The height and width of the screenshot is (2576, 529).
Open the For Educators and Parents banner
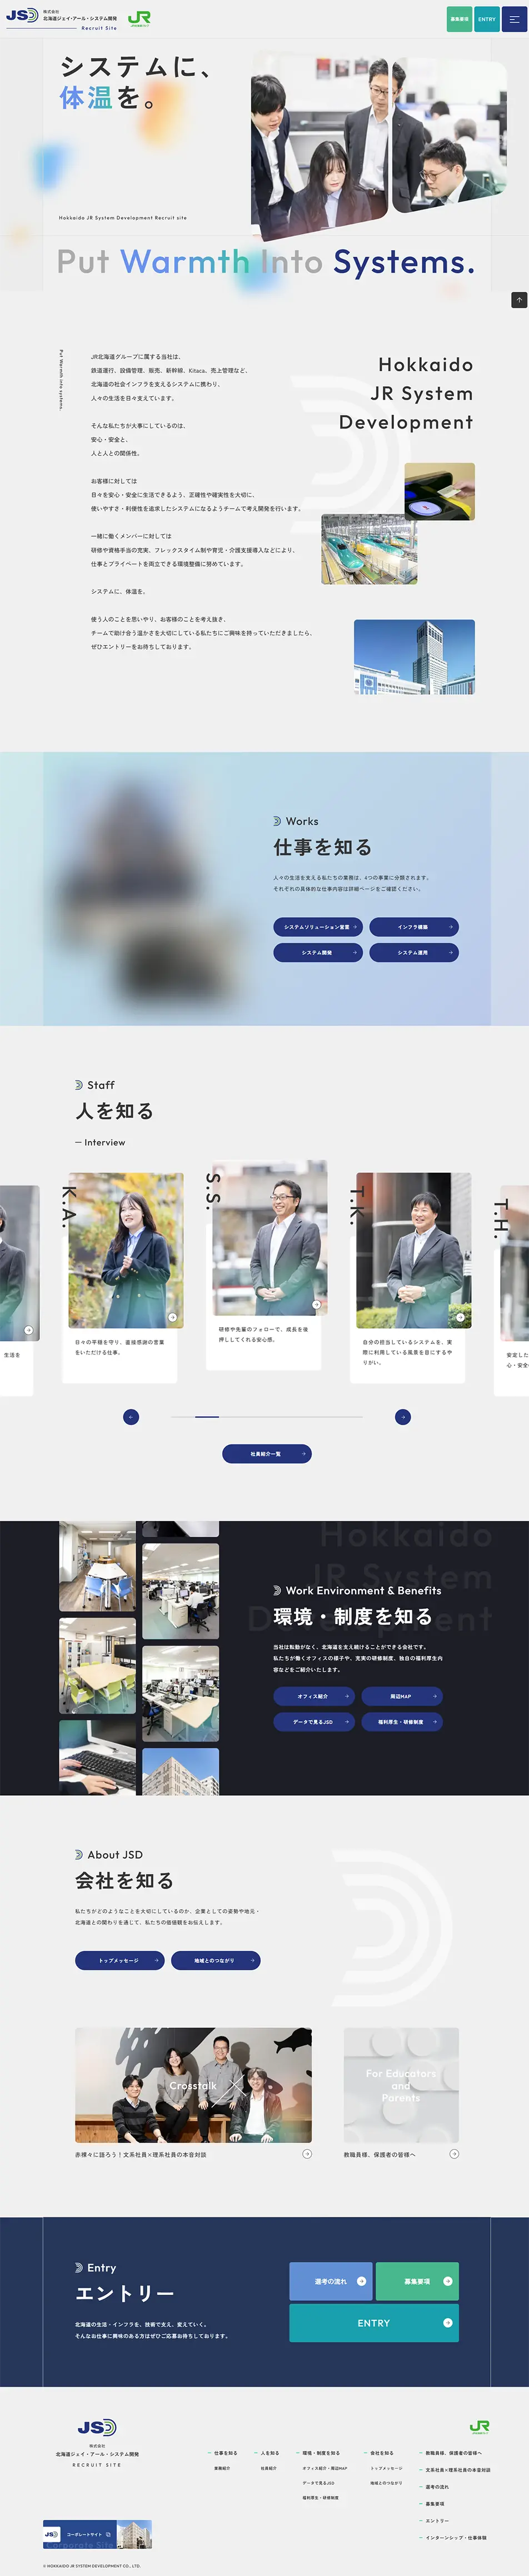pos(401,2086)
